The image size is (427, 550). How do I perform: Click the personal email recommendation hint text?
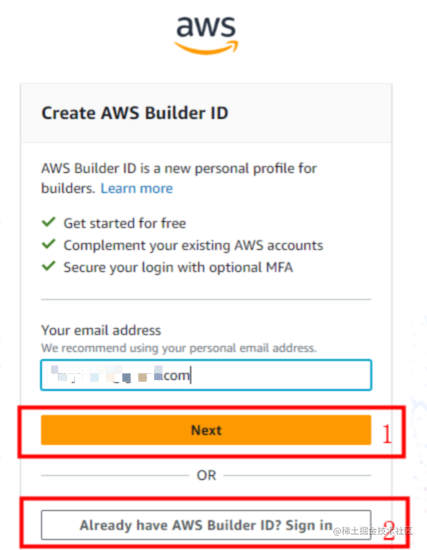click(x=179, y=348)
